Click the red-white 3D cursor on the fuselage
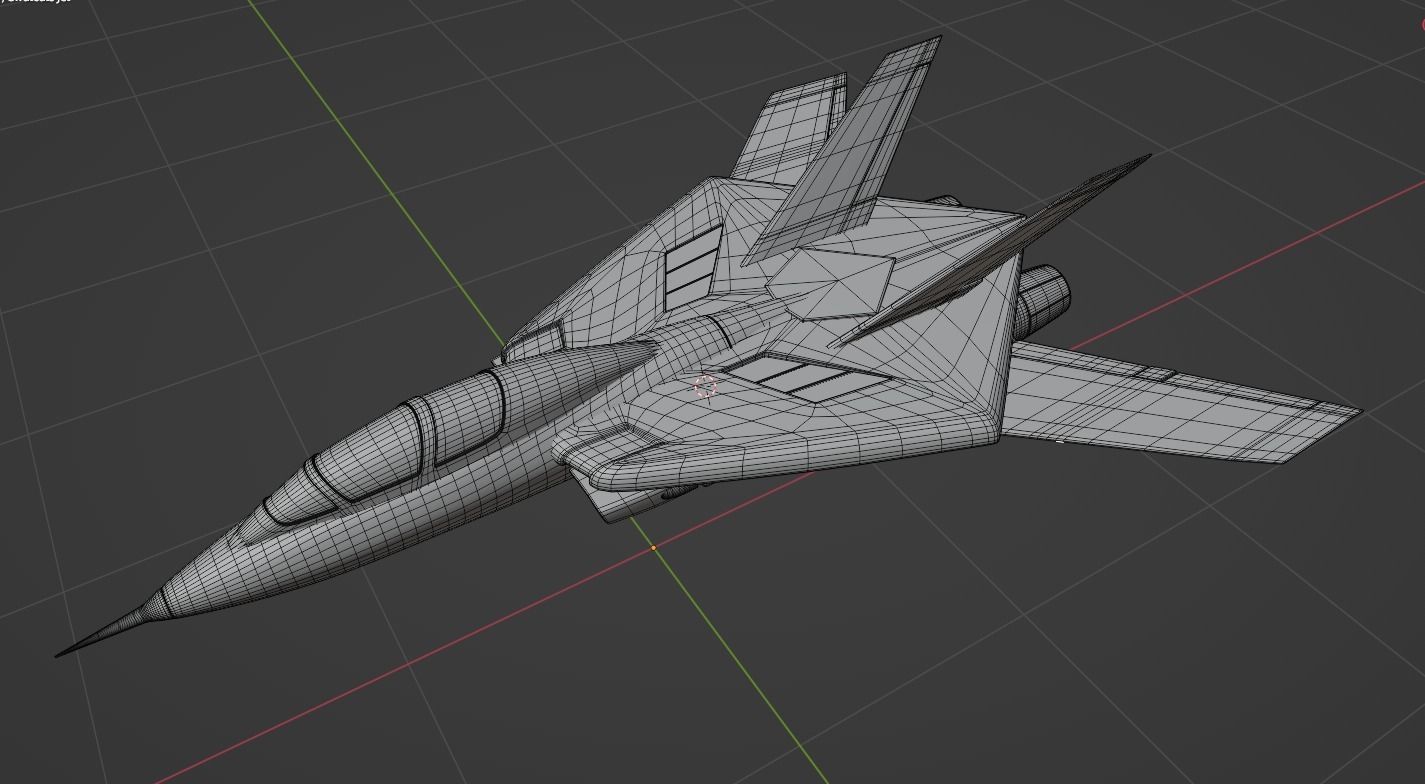The image size is (1425, 784). pos(705,387)
